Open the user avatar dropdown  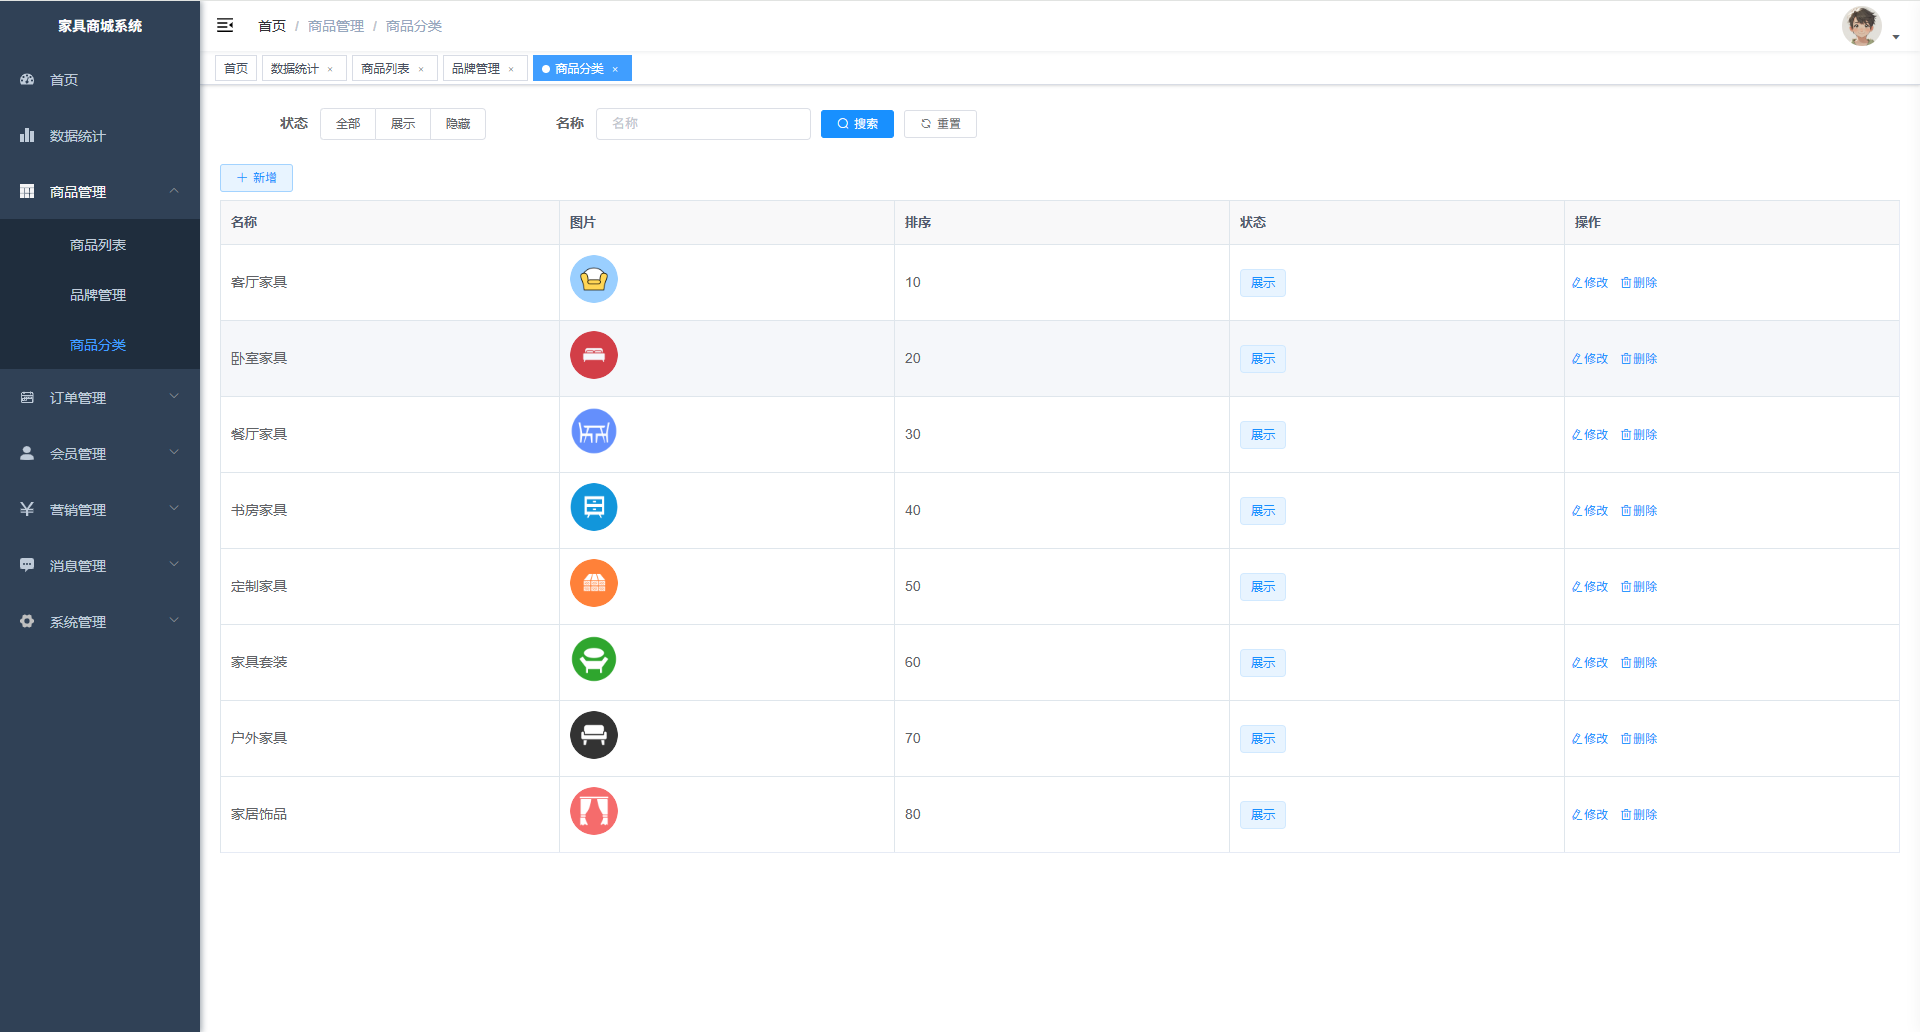1868,28
